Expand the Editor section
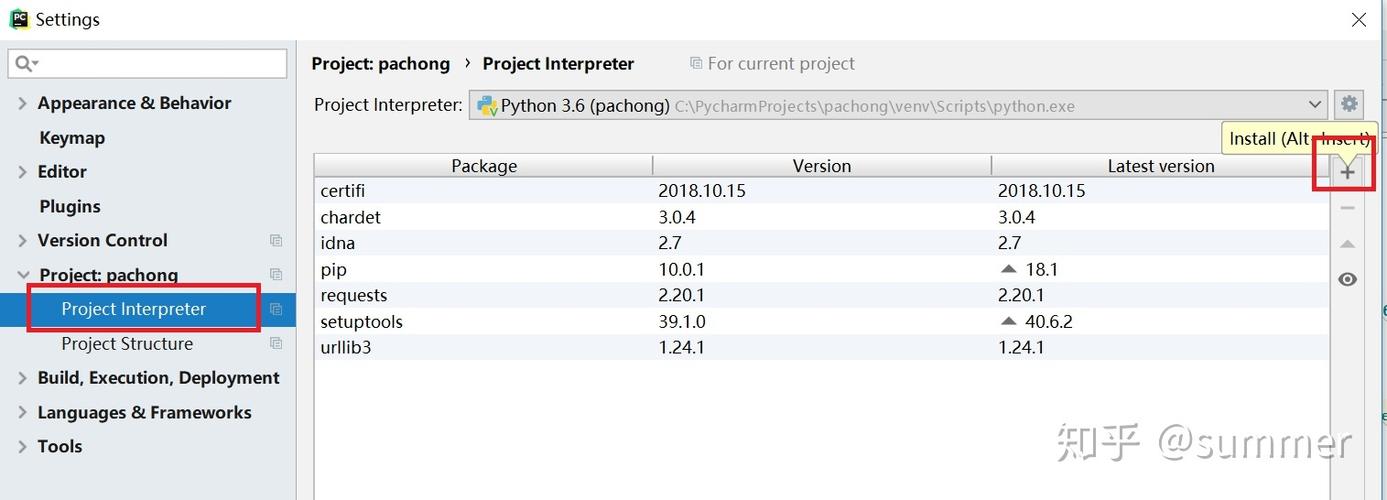The image size is (1387, 500). click(x=22, y=172)
